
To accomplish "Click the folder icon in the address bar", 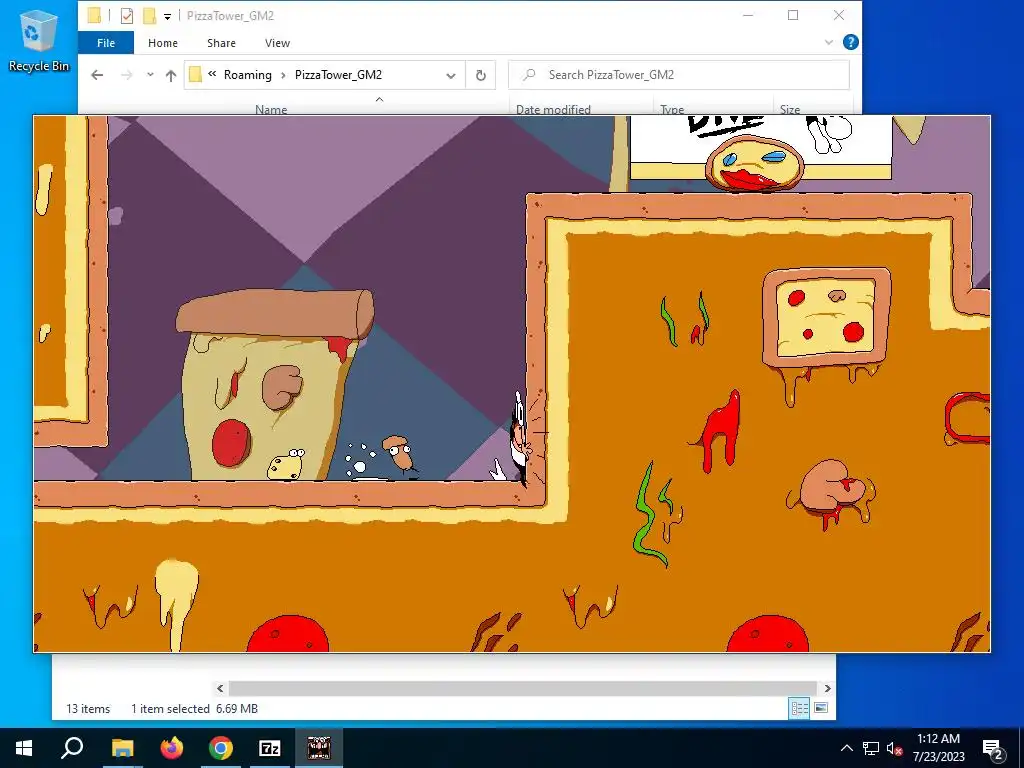I will click(x=195, y=74).
